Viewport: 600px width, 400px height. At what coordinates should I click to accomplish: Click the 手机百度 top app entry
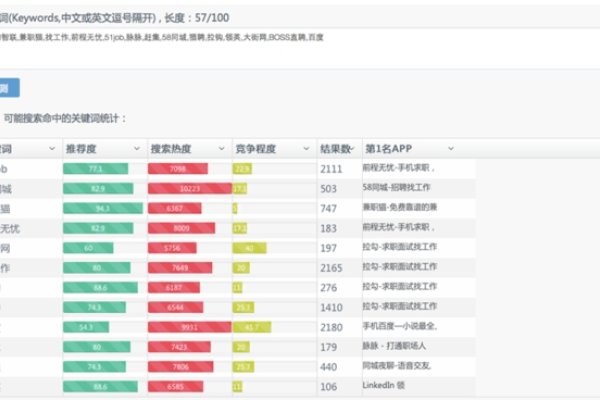click(400, 326)
